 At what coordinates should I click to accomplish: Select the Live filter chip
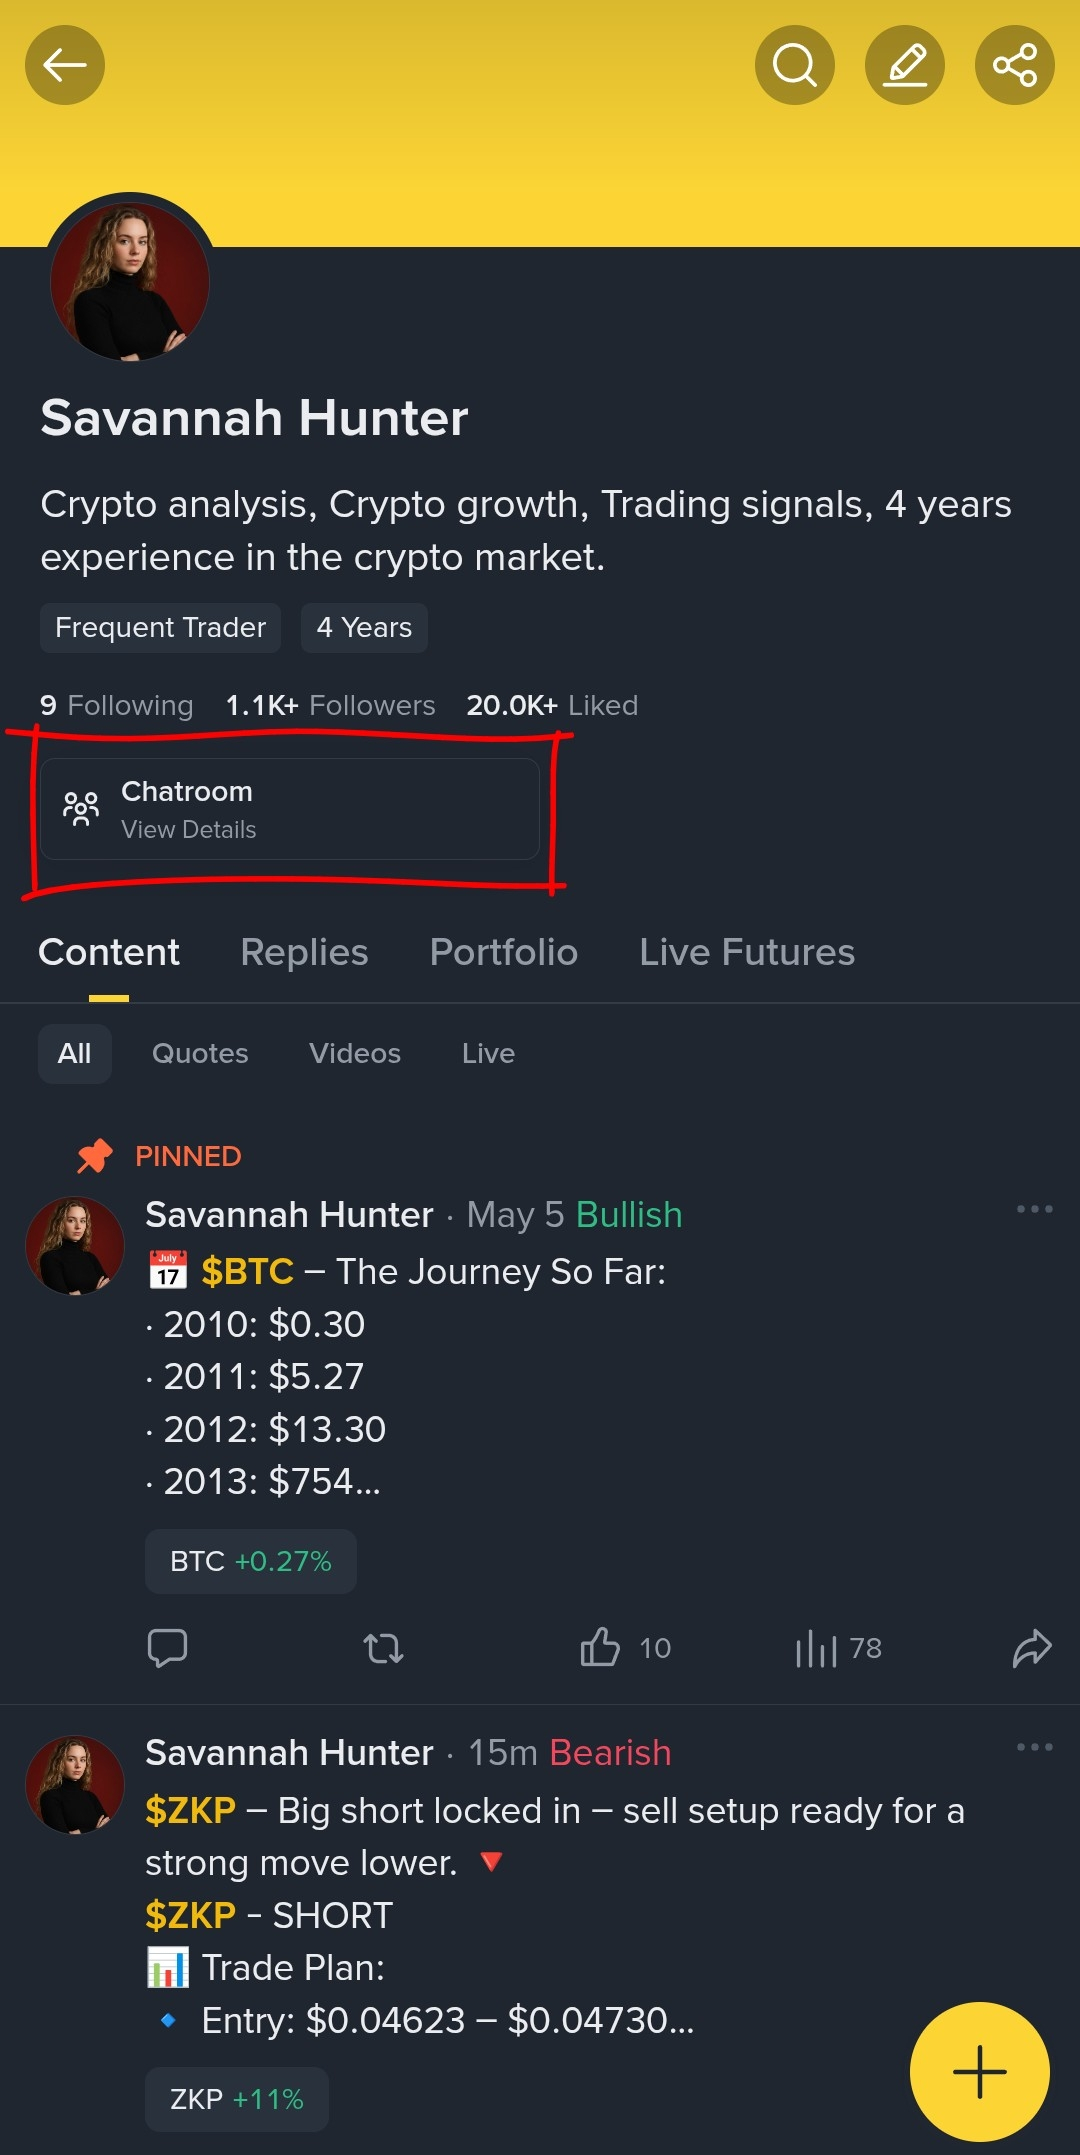488,1053
